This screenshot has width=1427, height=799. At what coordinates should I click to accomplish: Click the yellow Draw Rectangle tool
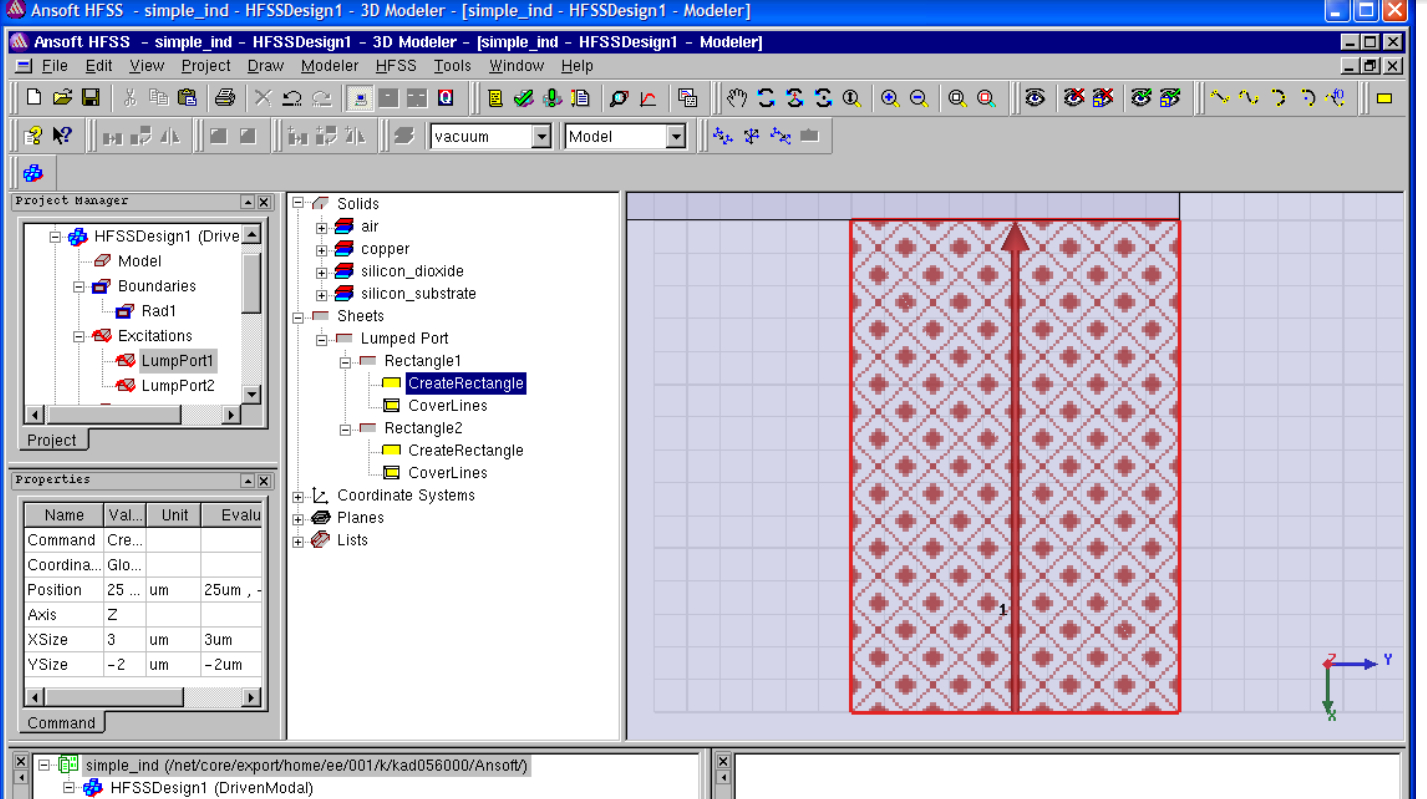pos(1385,98)
